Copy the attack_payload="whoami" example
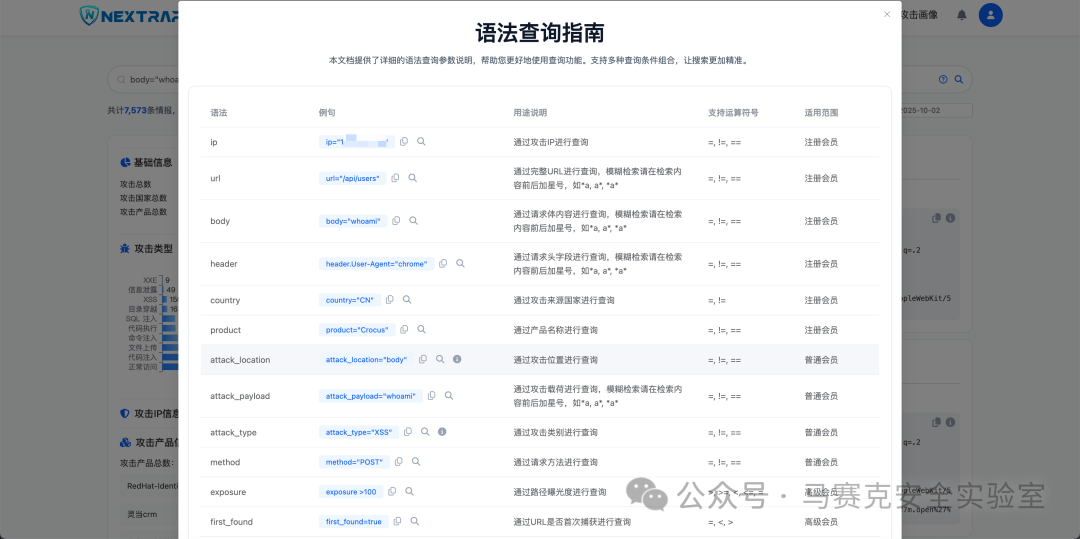 pos(432,396)
